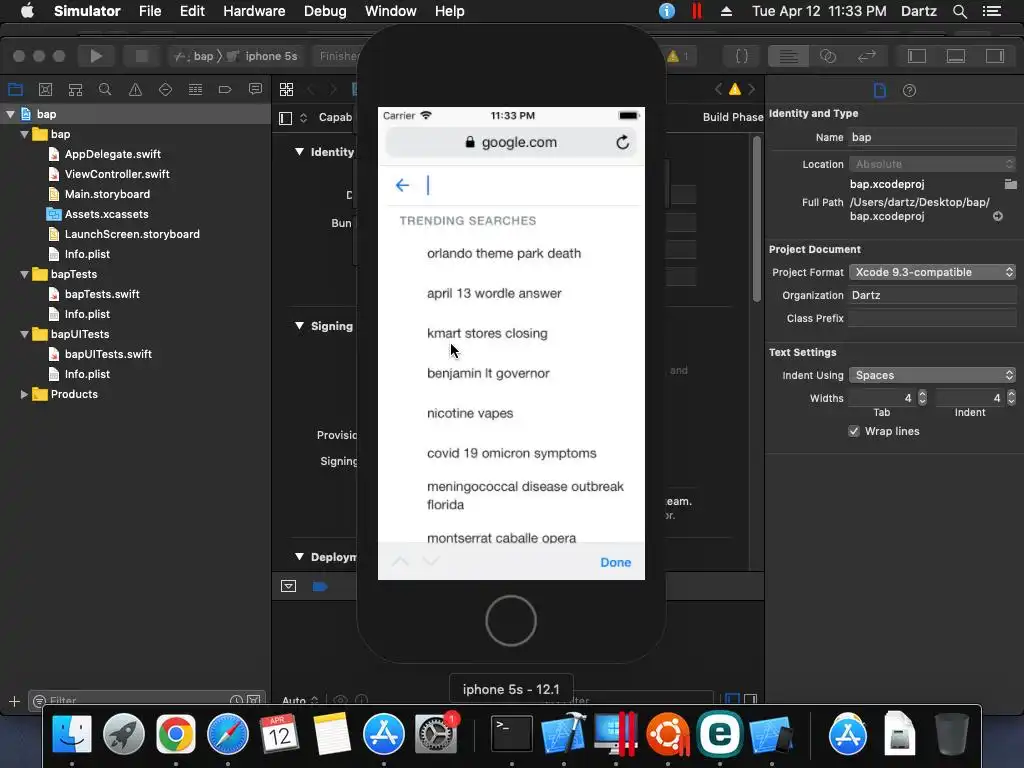Open the Indent Using dropdown
Screen dimensions: 1024x768
coord(932,376)
